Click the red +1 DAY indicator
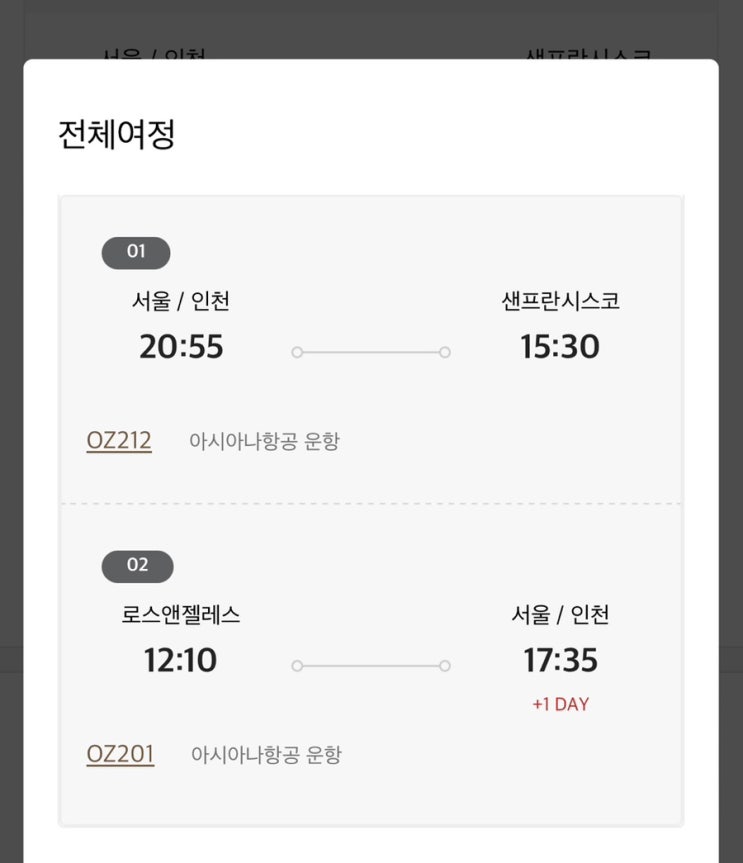The width and height of the screenshot is (743, 863). pos(560,704)
